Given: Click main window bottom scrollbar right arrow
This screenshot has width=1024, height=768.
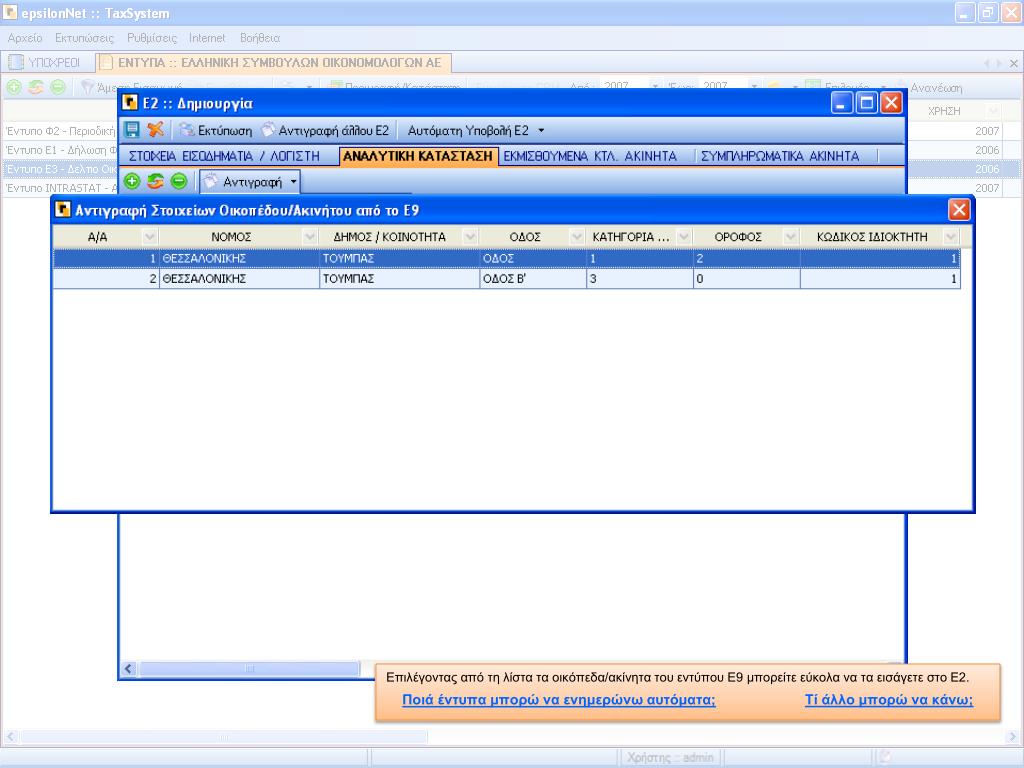Looking at the screenshot, I should 1014,737.
